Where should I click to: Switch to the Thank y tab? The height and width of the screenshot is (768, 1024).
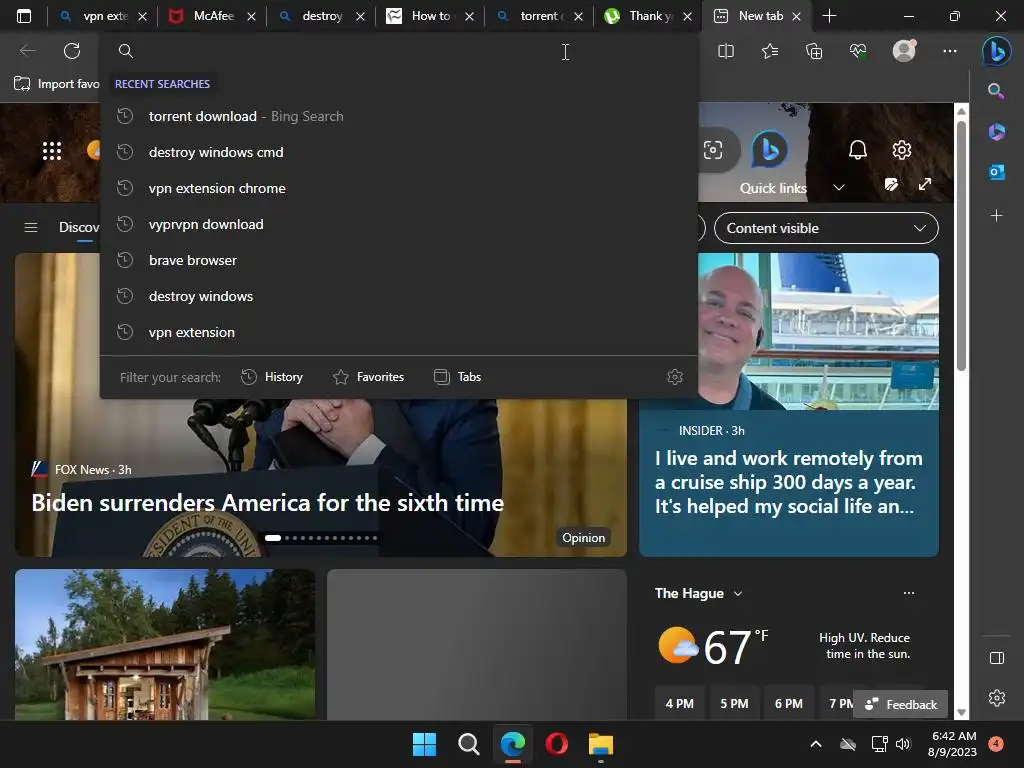tap(648, 16)
